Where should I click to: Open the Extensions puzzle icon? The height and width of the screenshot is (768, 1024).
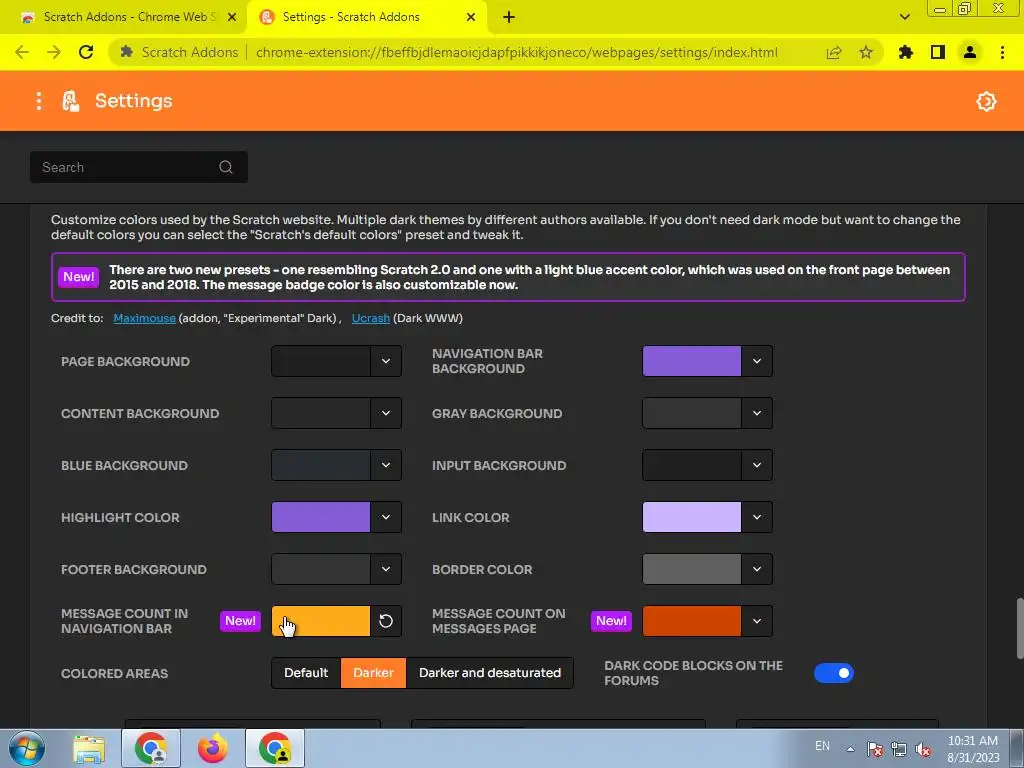[x=906, y=52]
